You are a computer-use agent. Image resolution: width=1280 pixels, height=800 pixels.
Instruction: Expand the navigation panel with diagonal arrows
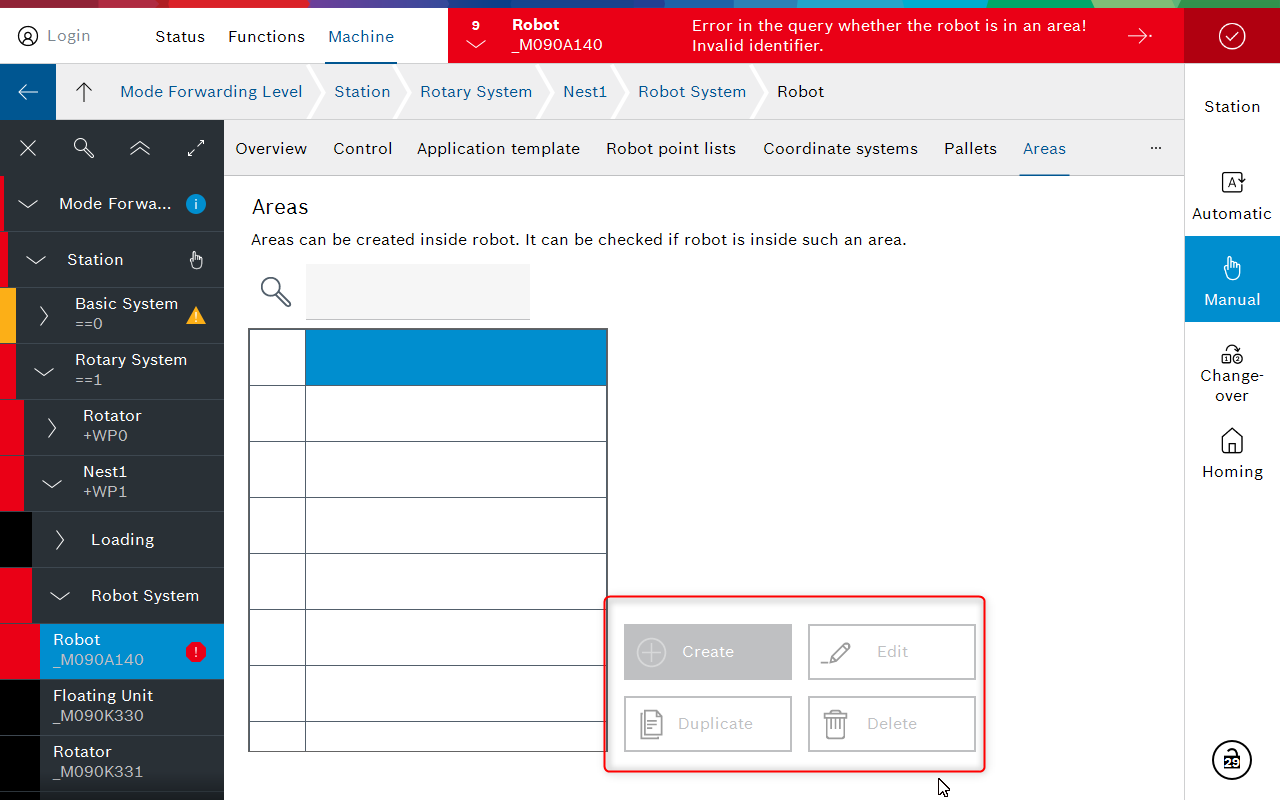(196, 148)
